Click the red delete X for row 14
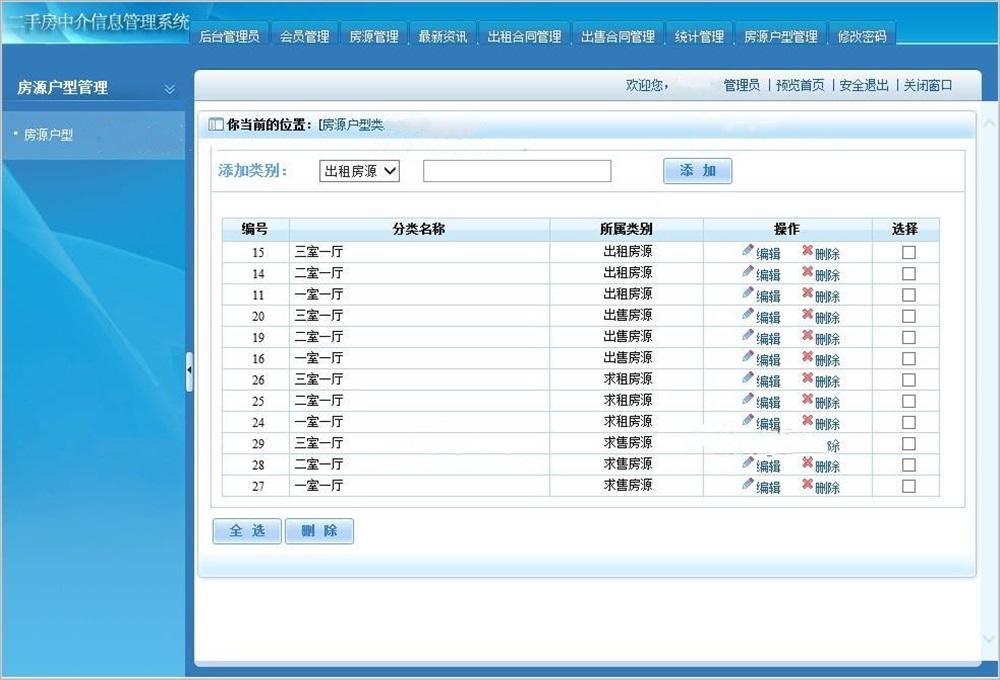This screenshot has height=680, width=1000. [x=807, y=271]
